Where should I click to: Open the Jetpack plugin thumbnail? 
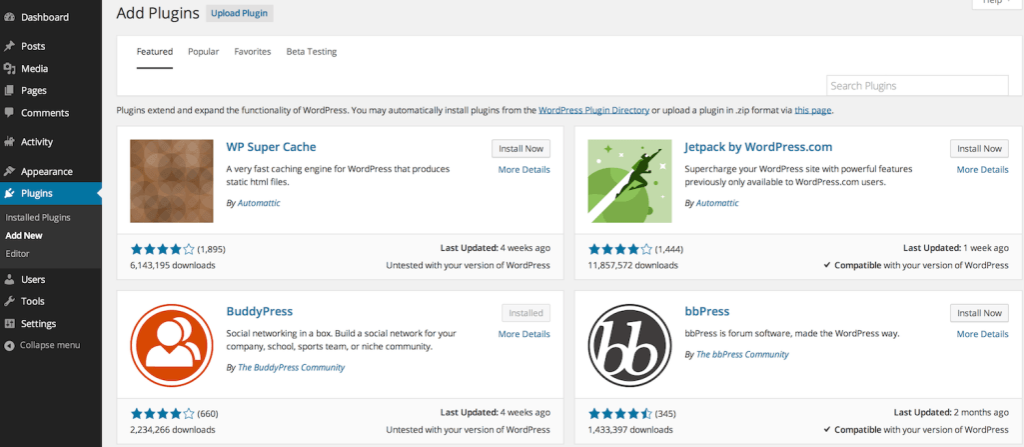point(630,181)
